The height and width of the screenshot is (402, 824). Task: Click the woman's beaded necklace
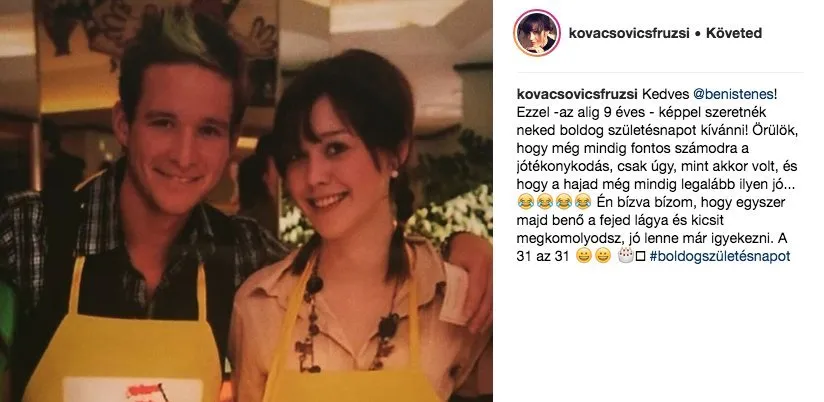(x=347, y=319)
